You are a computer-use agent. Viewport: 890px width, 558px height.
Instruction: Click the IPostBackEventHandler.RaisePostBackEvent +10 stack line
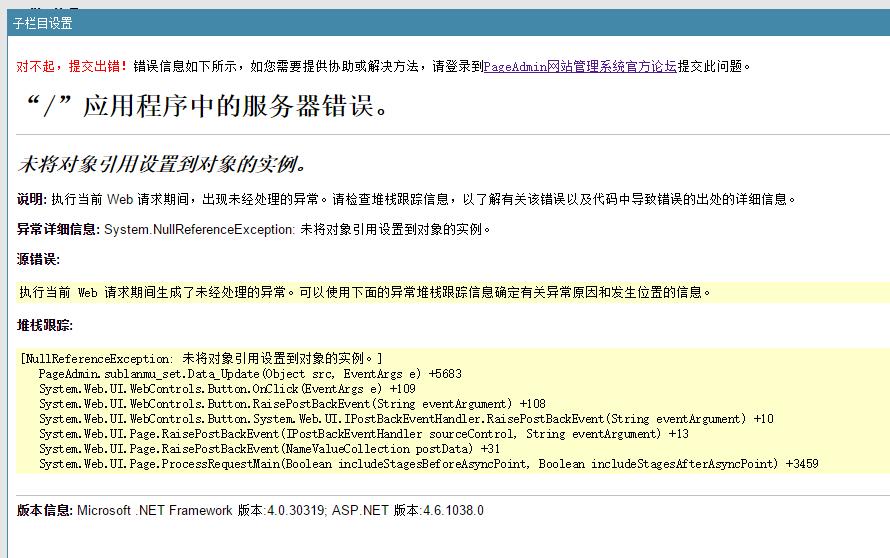click(405, 419)
